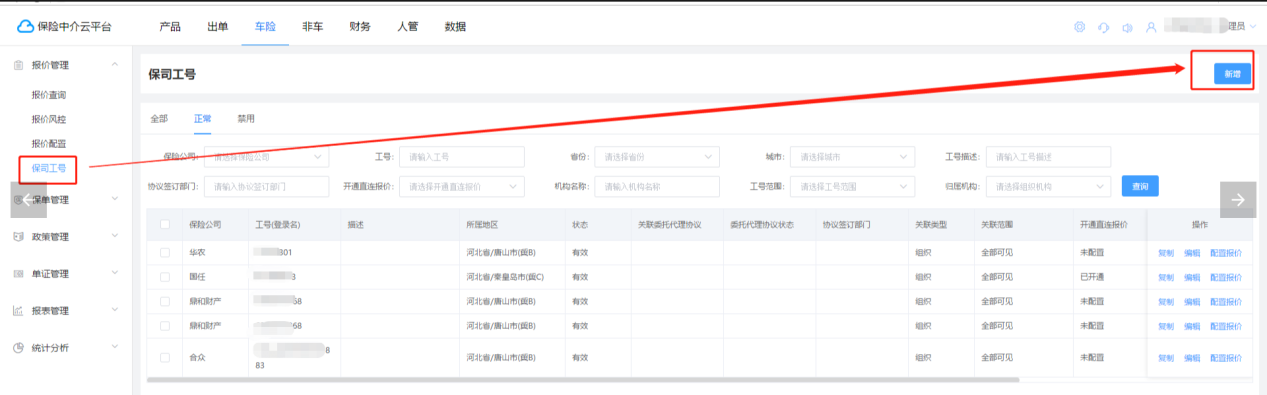
Task: Click the 新增 button
Action: [x=1232, y=74]
